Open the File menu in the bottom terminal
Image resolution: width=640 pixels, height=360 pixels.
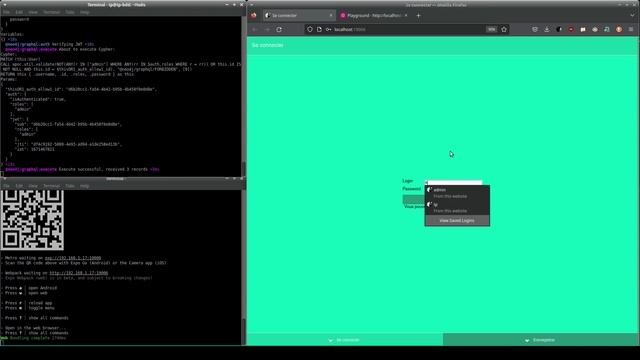(6, 186)
